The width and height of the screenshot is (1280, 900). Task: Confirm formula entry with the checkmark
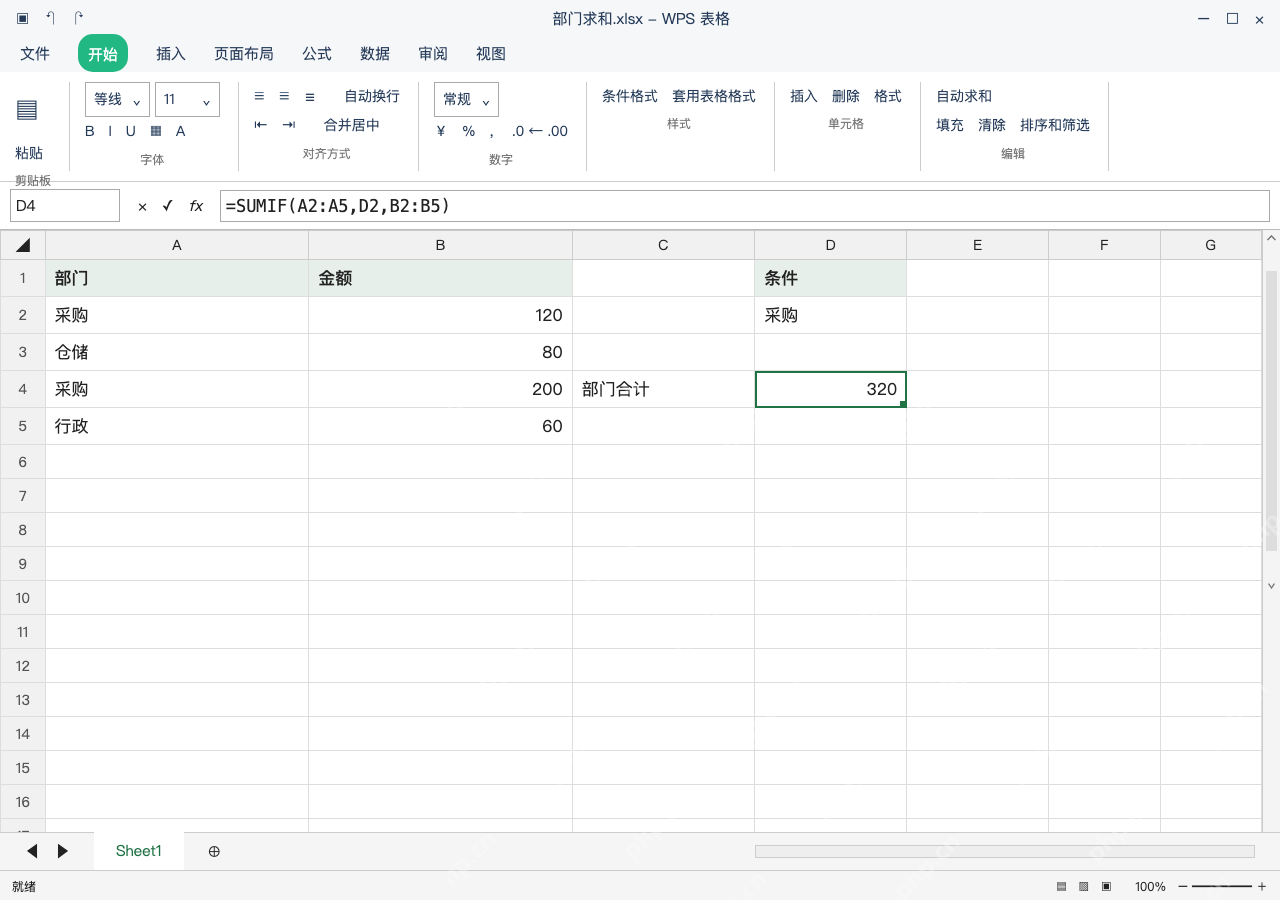coord(167,206)
